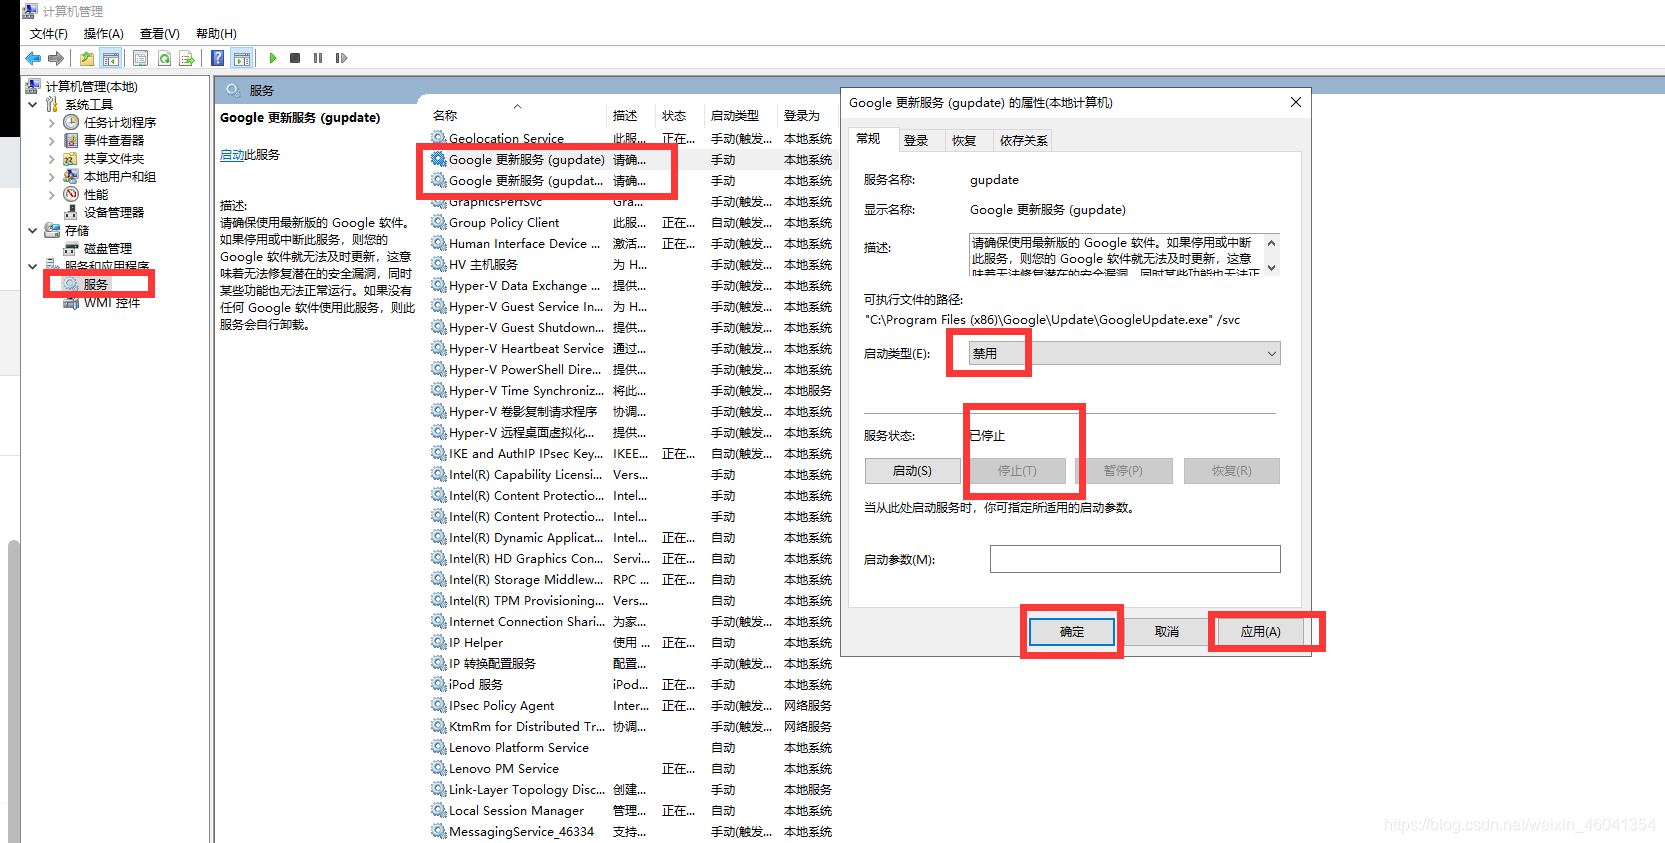Select the IP Helper service row
This screenshot has height=843, width=1665.
[x=632, y=642]
